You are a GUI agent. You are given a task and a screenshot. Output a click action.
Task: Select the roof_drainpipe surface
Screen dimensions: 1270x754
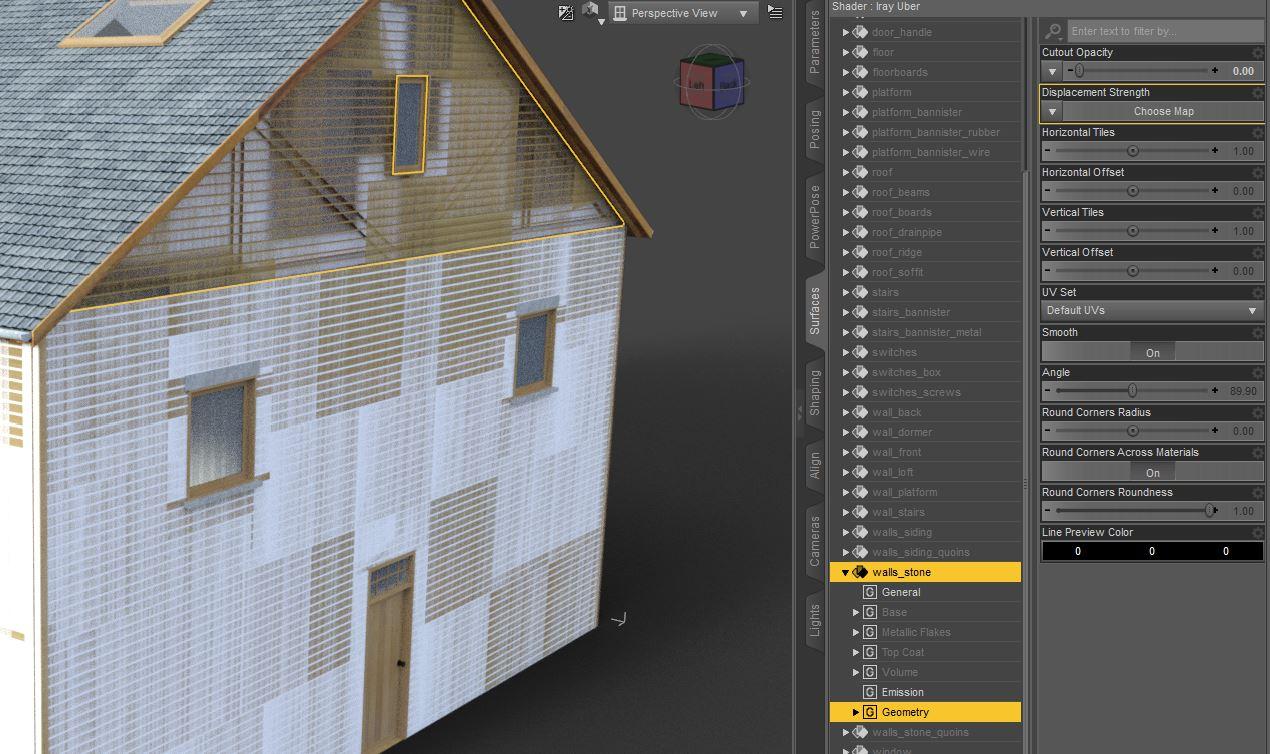coord(907,232)
